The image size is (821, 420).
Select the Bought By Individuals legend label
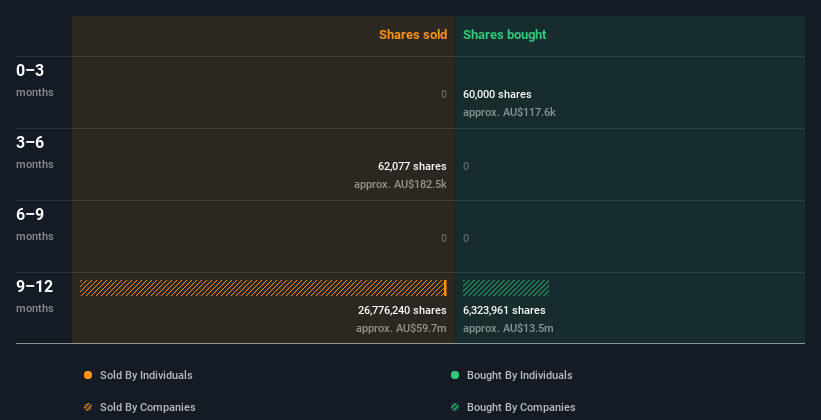tap(519, 375)
